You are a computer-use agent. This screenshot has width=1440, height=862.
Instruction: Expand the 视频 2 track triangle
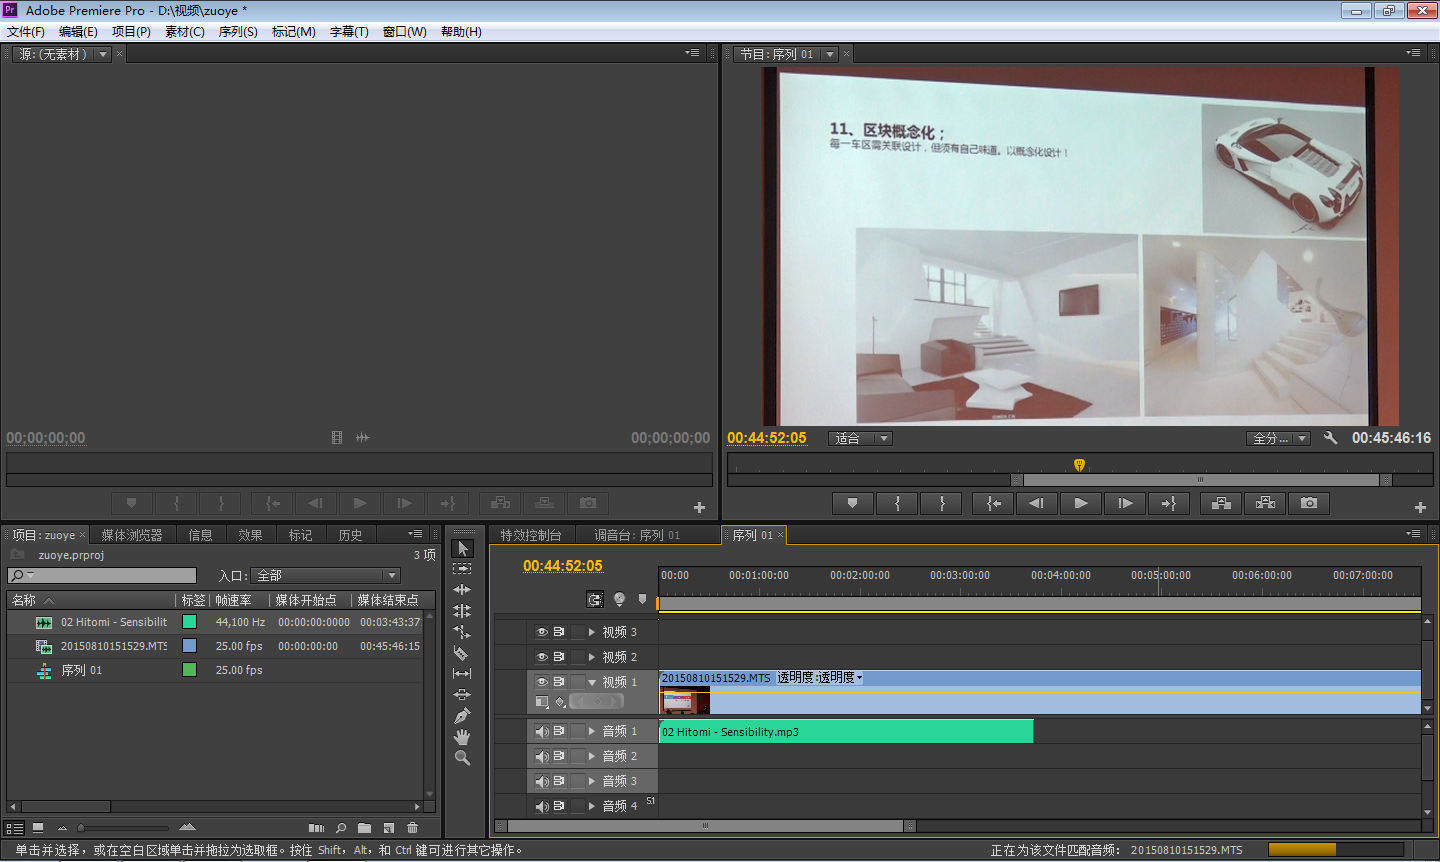coord(592,657)
